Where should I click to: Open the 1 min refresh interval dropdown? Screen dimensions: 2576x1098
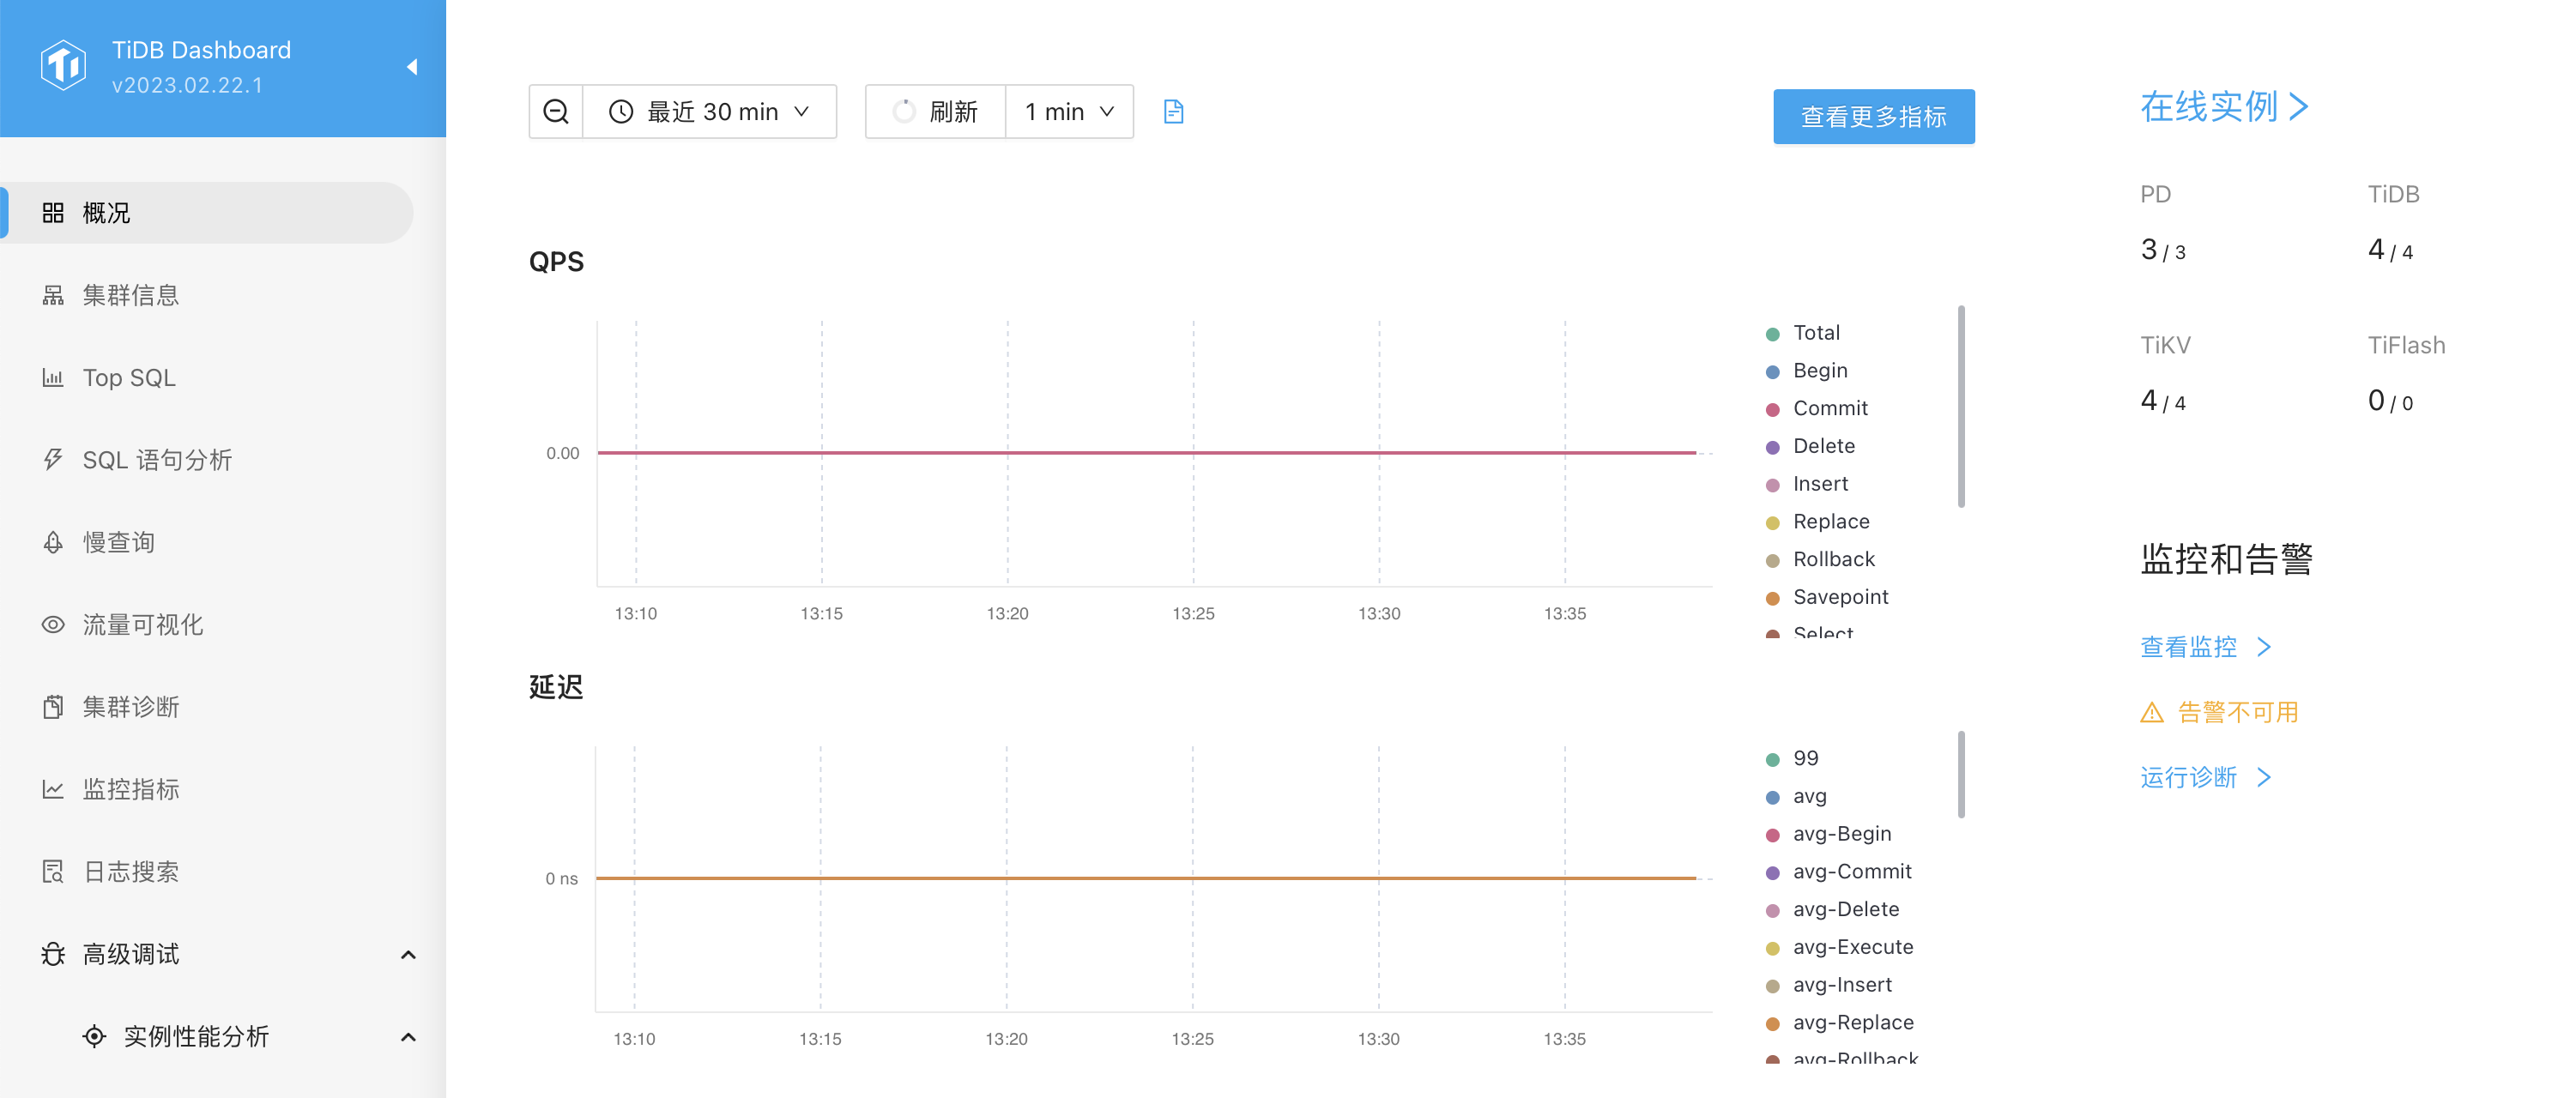tap(1068, 112)
